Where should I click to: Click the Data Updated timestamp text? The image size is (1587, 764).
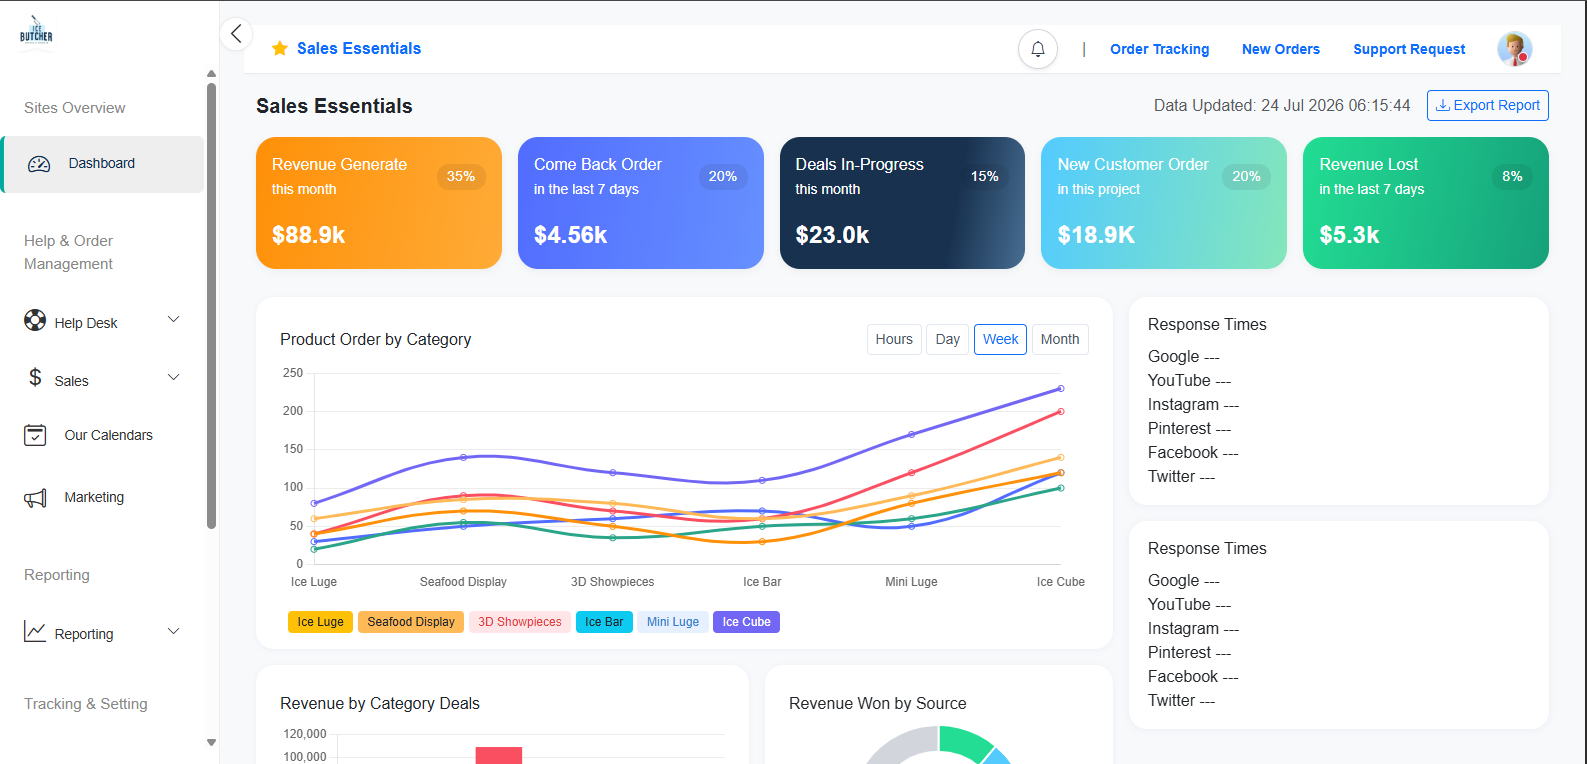click(x=1282, y=106)
